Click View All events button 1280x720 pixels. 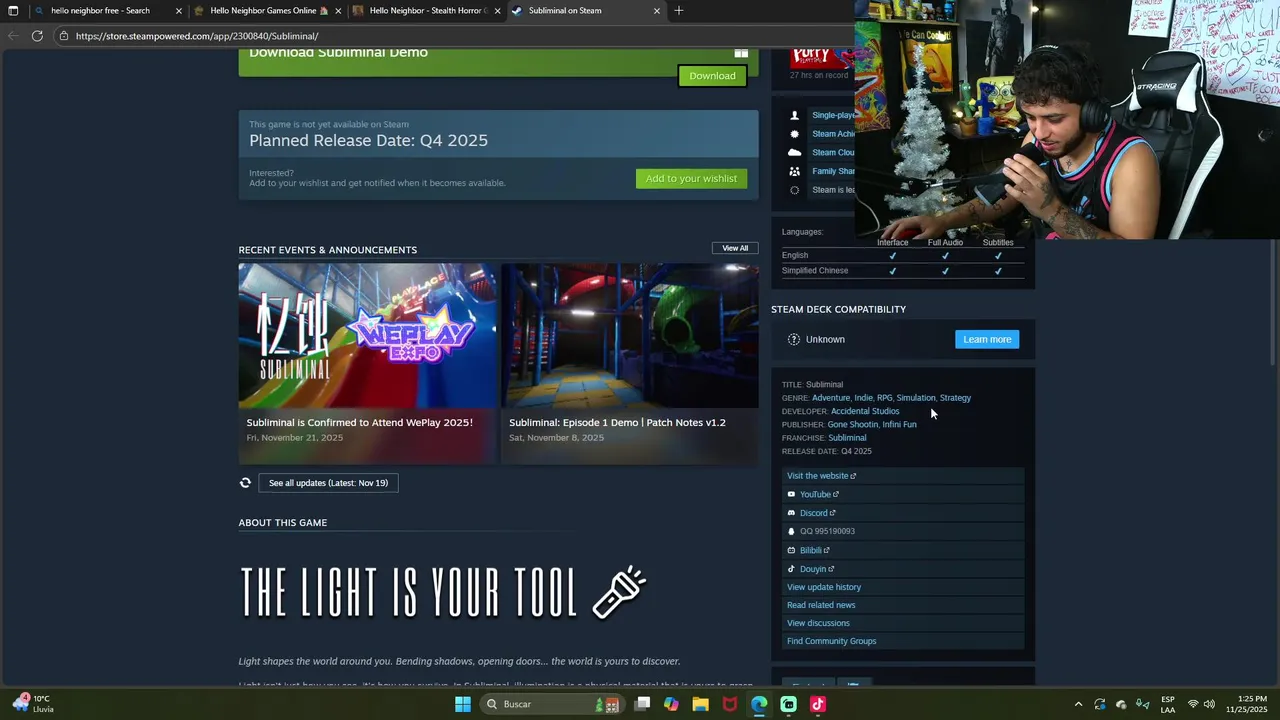[x=735, y=248]
